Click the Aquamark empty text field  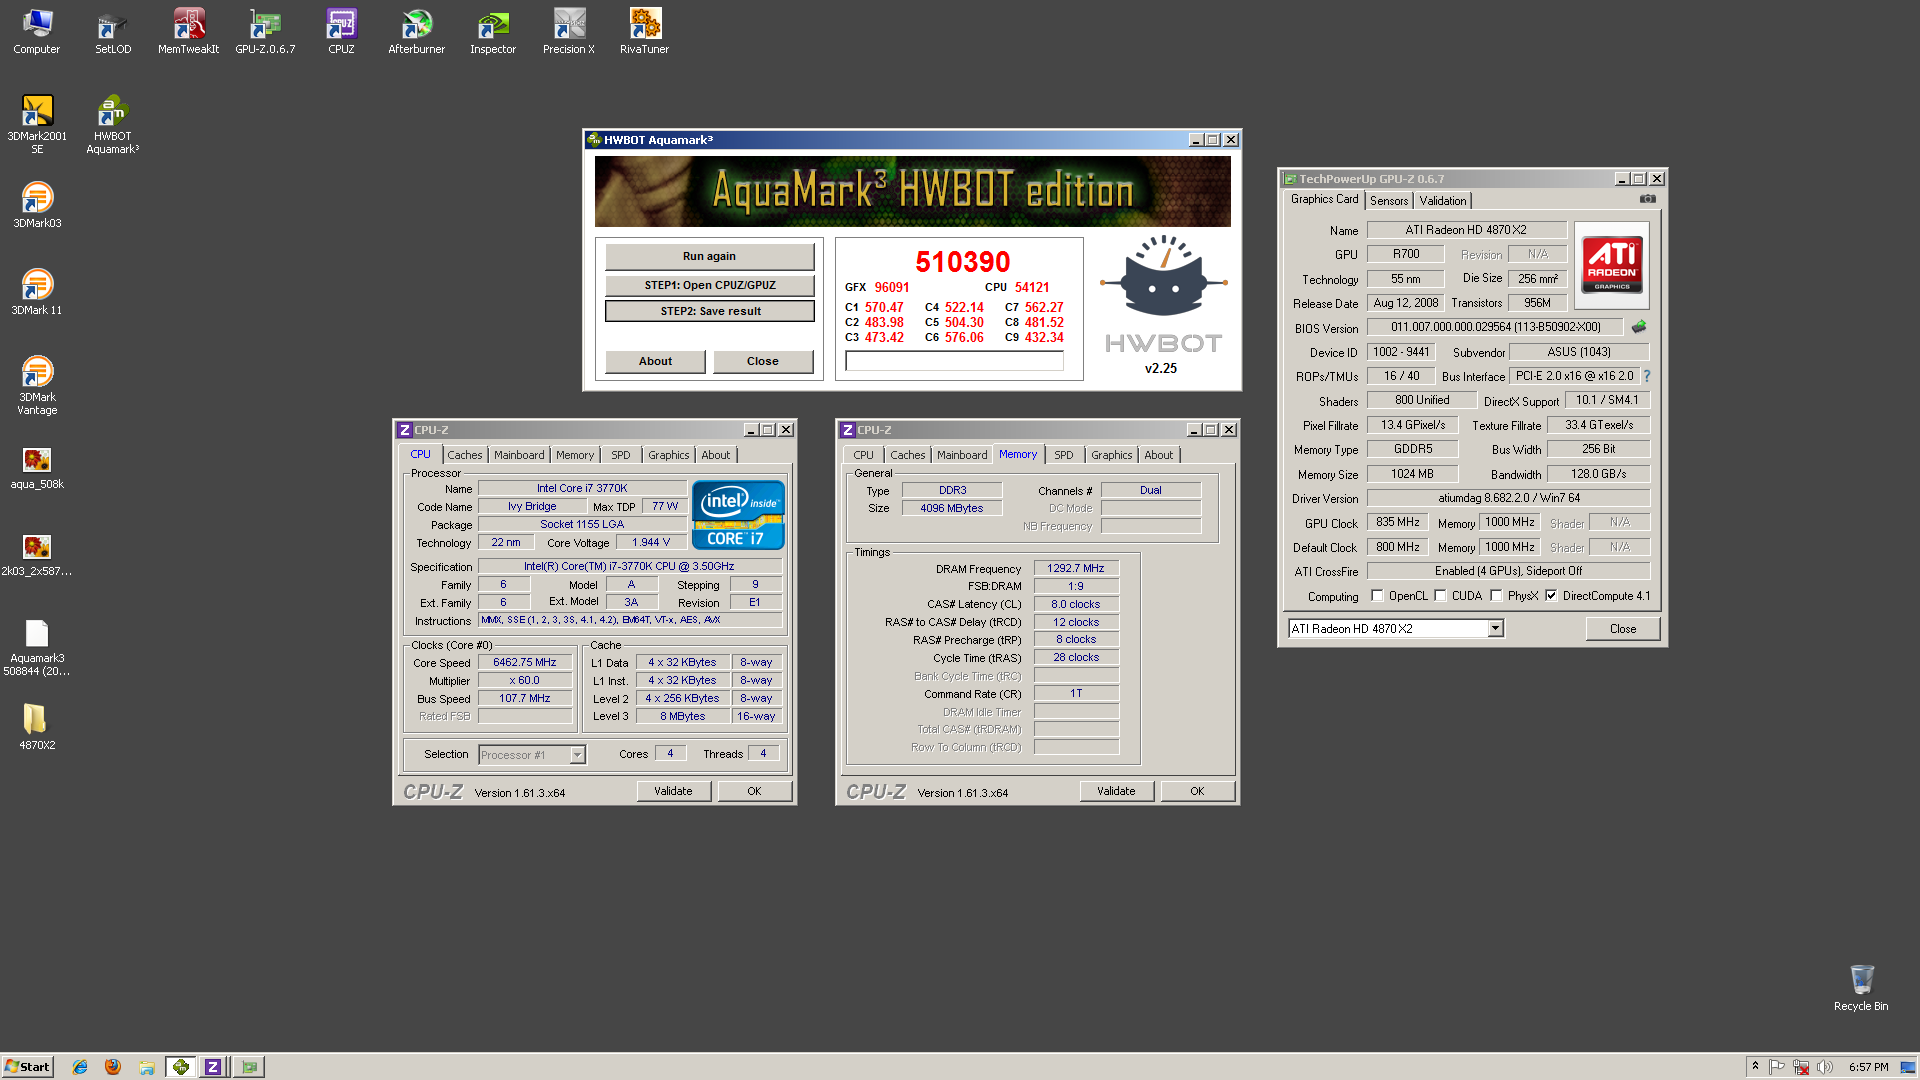click(954, 362)
